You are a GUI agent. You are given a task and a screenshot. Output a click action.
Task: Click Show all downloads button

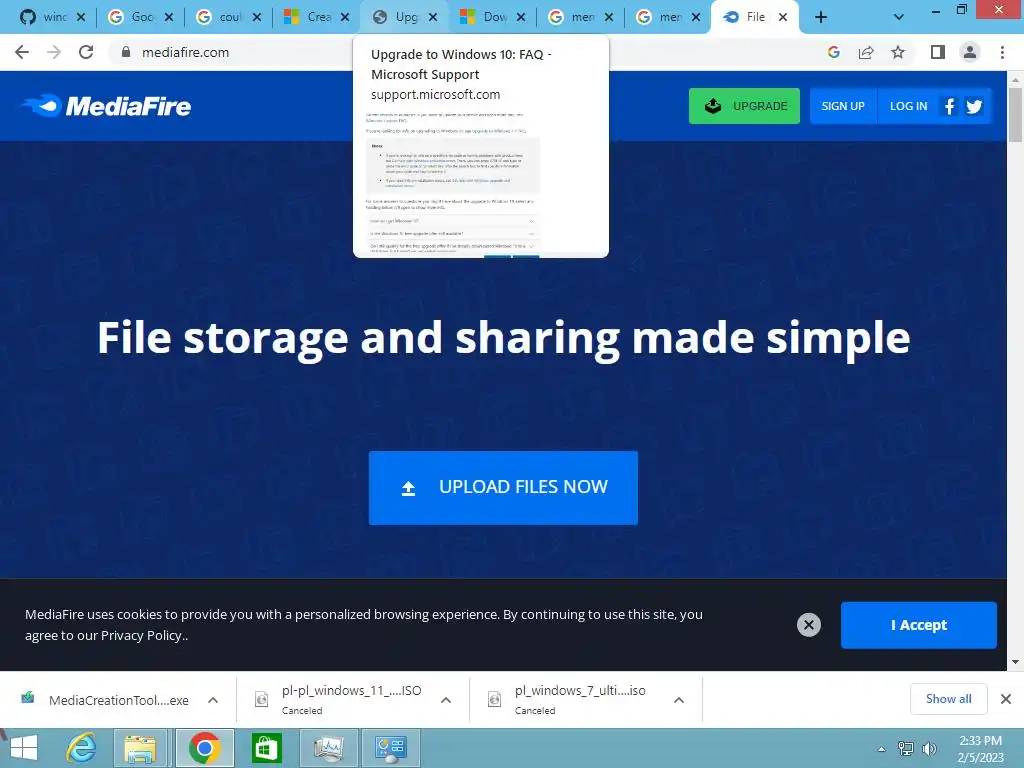coord(948,699)
